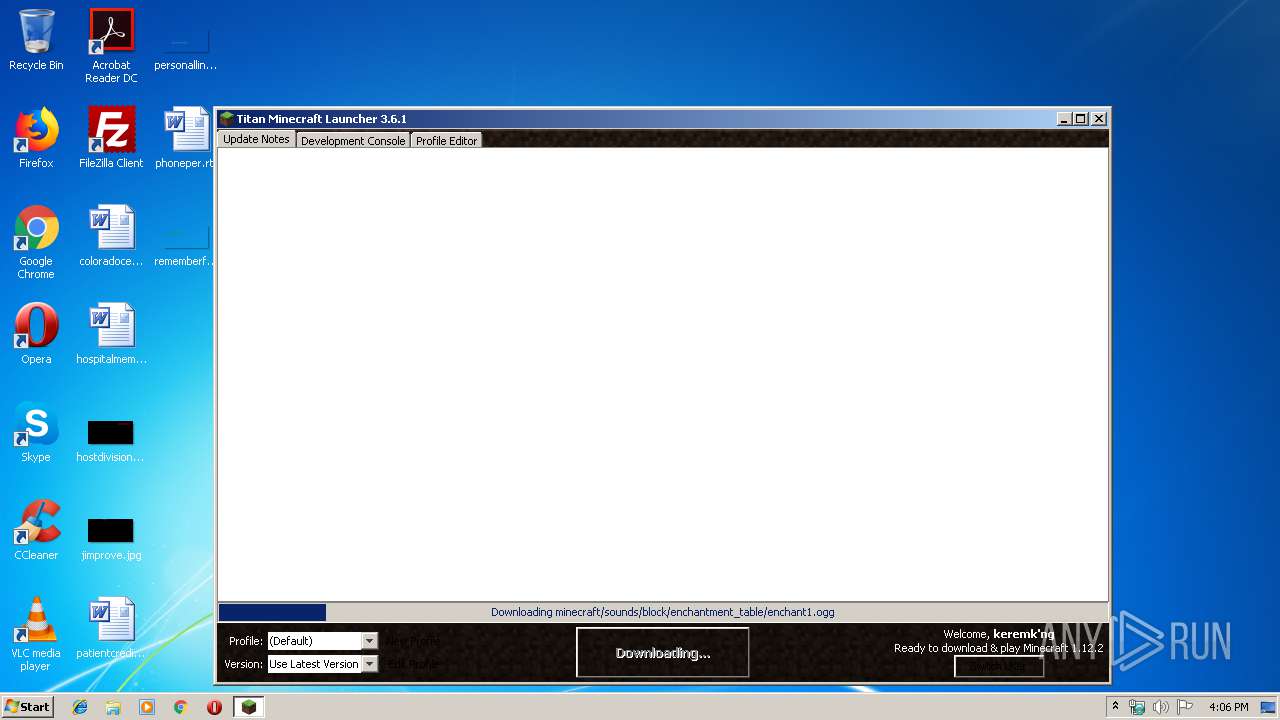Screen dimensions: 1280x720
Task: Open FileZilla Client desktop shortcut
Action: pyautogui.click(x=111, y=138)
